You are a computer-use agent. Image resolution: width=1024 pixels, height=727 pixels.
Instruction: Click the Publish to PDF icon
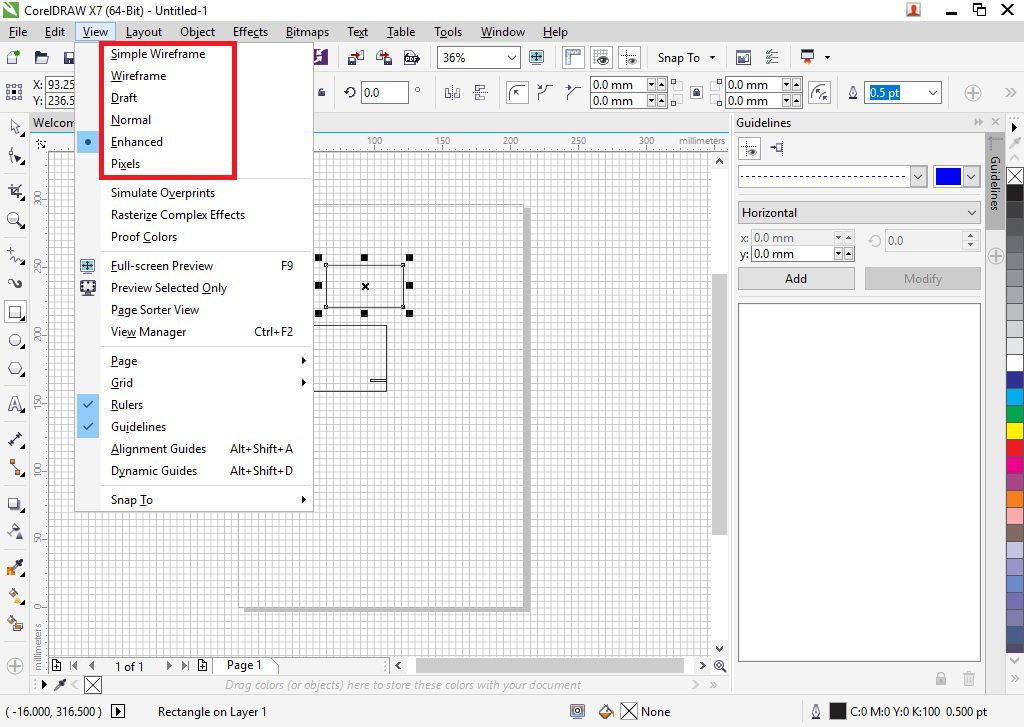point(411,57)
